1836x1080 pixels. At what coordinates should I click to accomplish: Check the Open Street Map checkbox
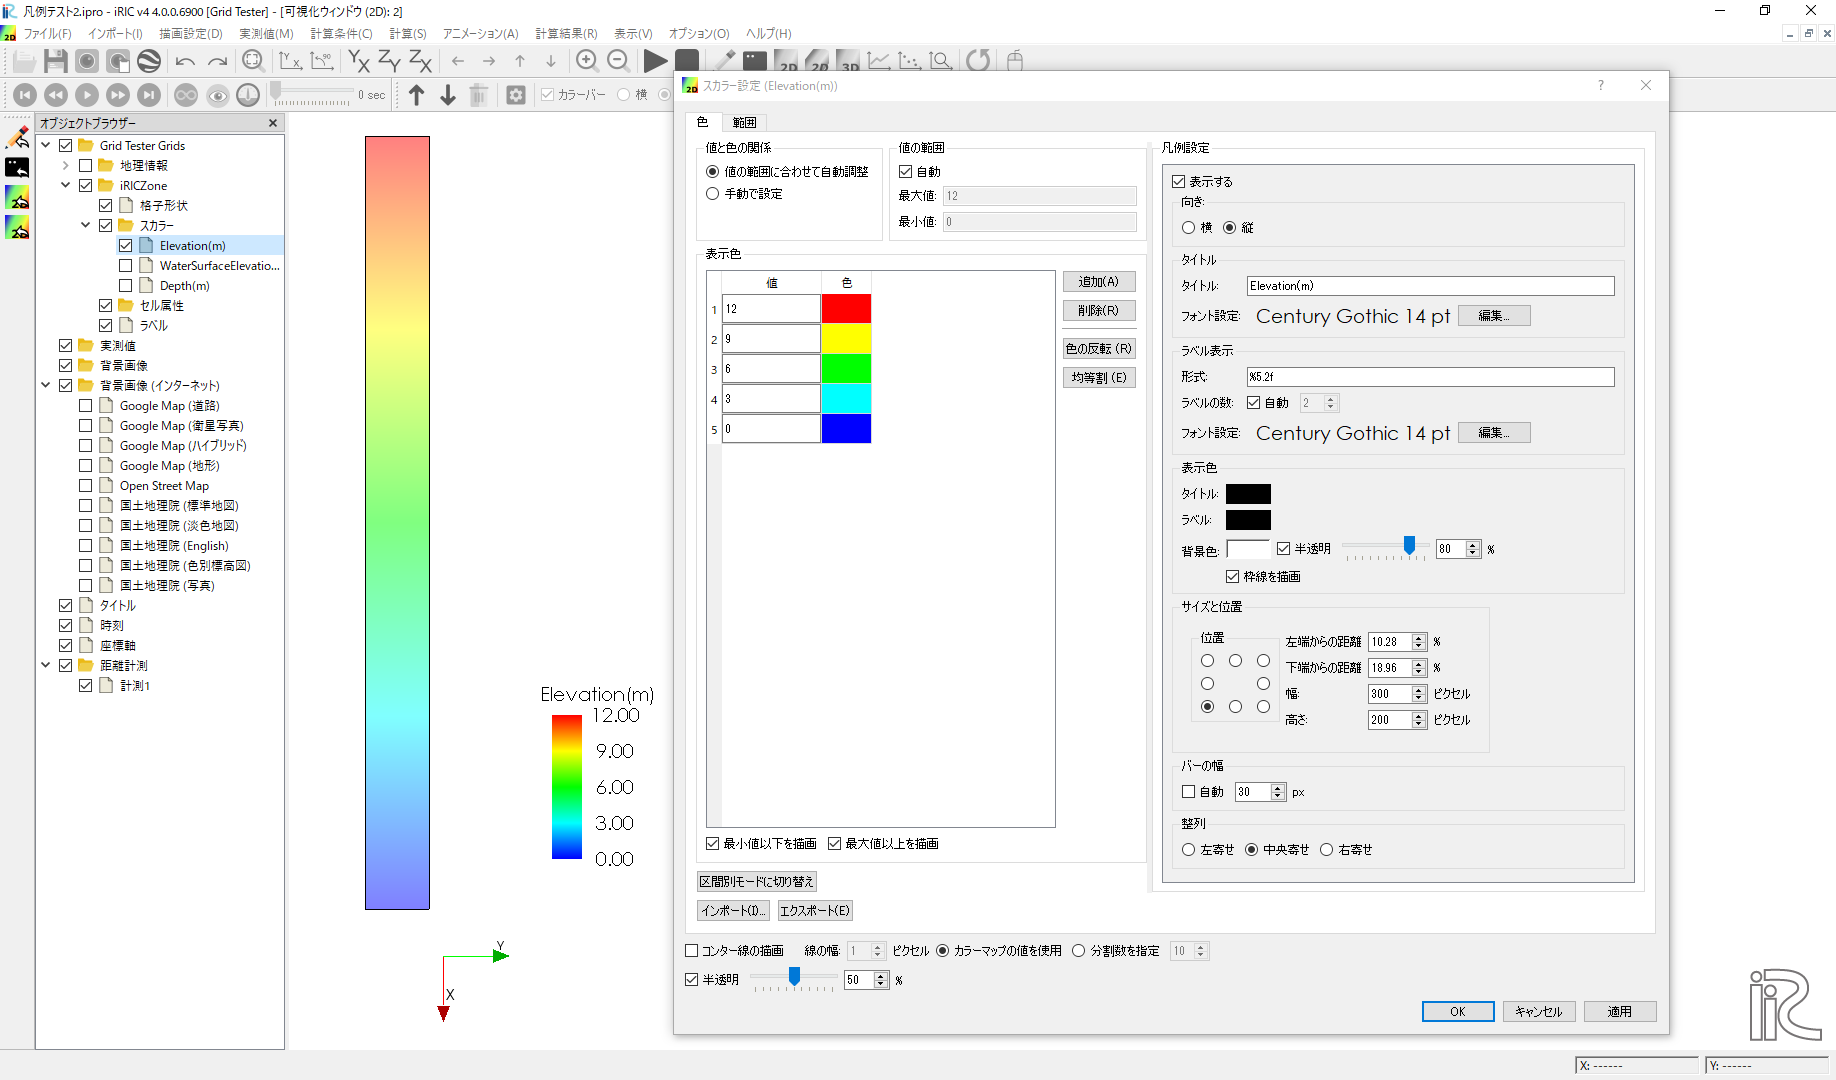[x=85, y=486]
